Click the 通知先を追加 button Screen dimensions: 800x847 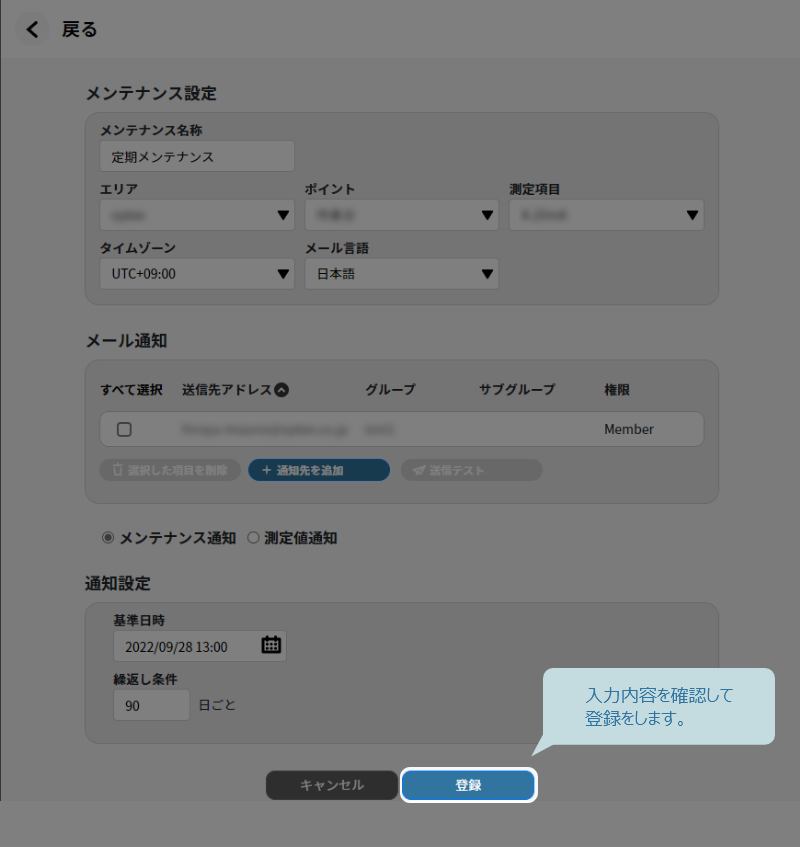(319, 470)
